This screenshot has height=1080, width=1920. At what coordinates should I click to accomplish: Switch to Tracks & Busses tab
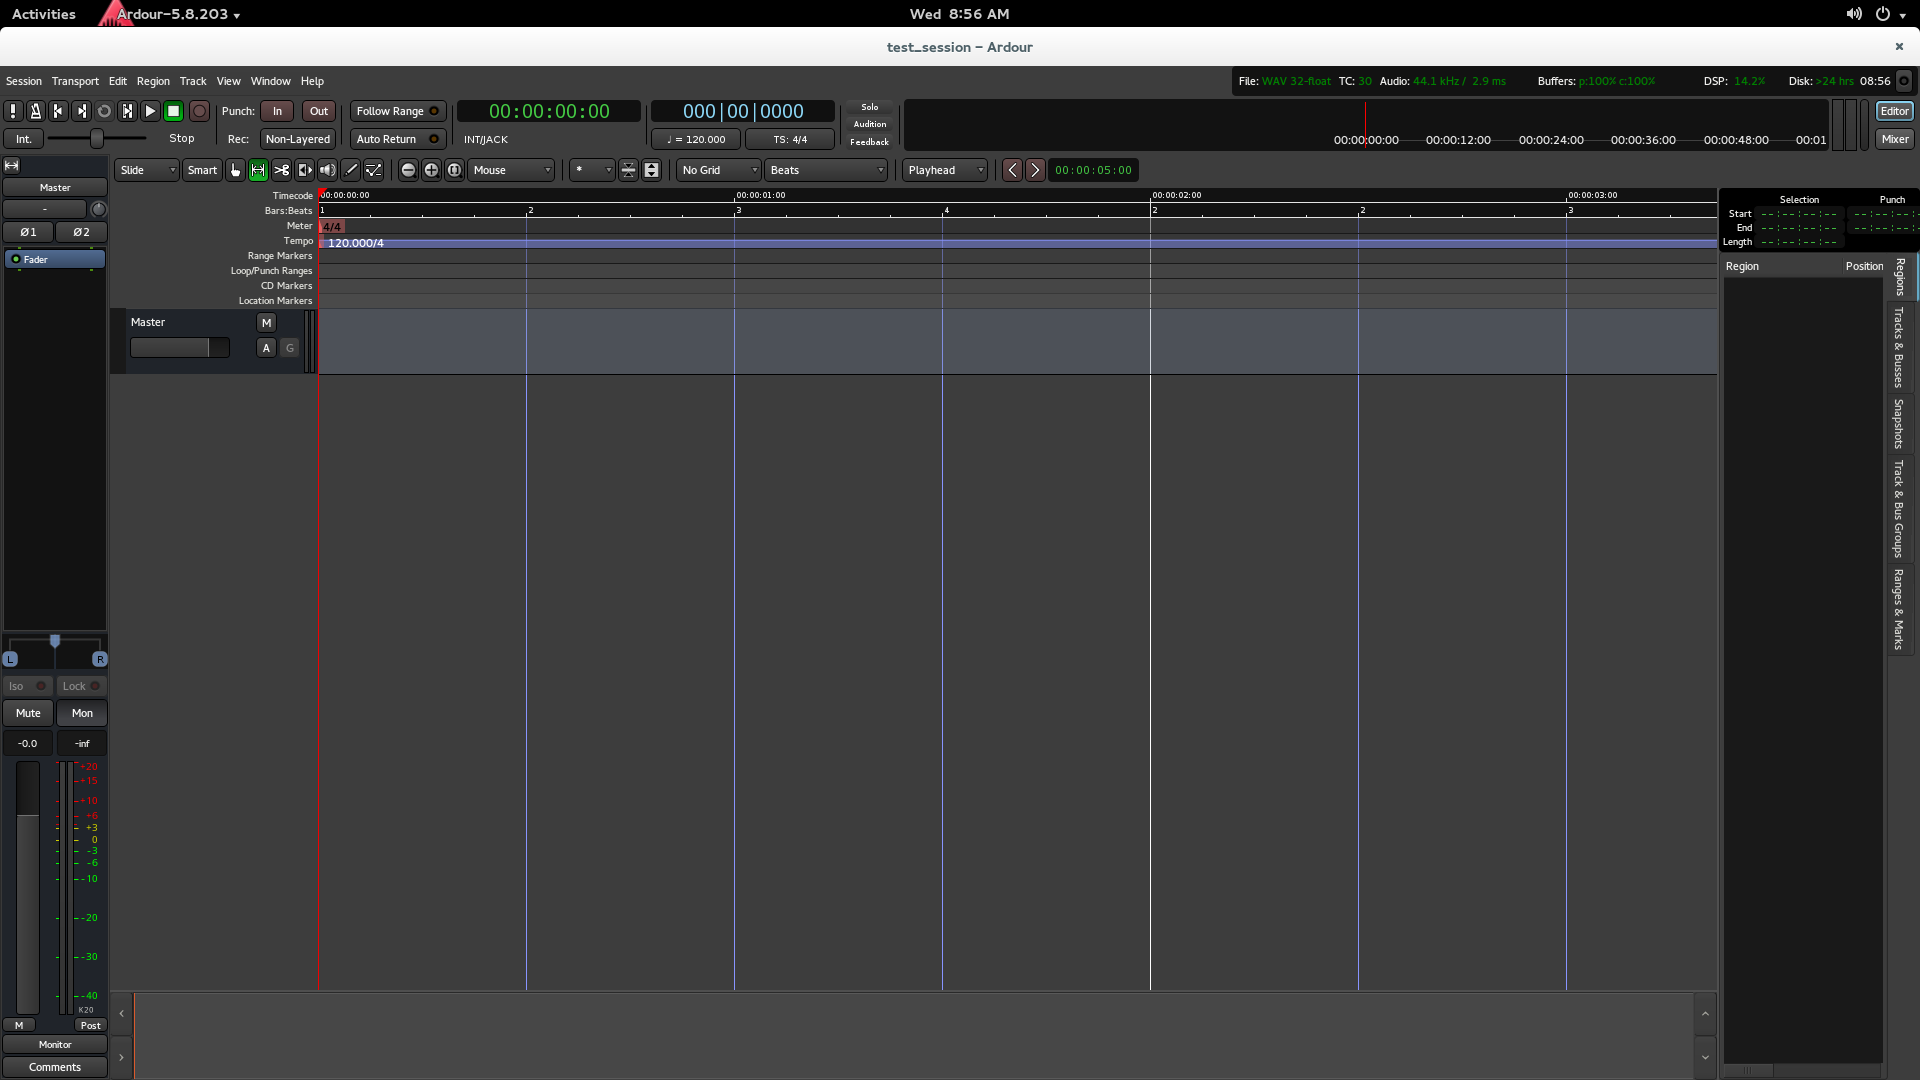click(1898, 347)
